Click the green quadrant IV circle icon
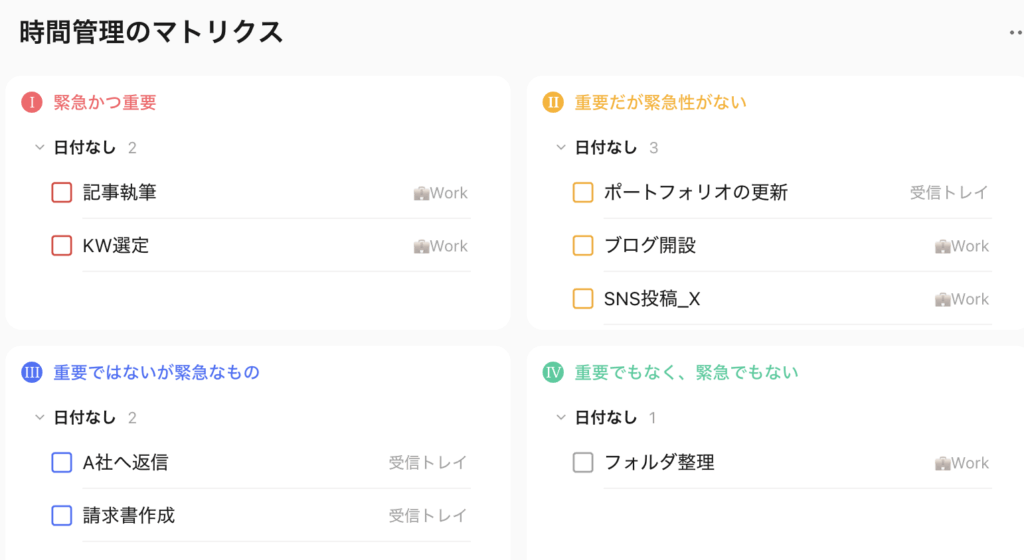Screen dimensions: 1024x560 click(553, 372)
